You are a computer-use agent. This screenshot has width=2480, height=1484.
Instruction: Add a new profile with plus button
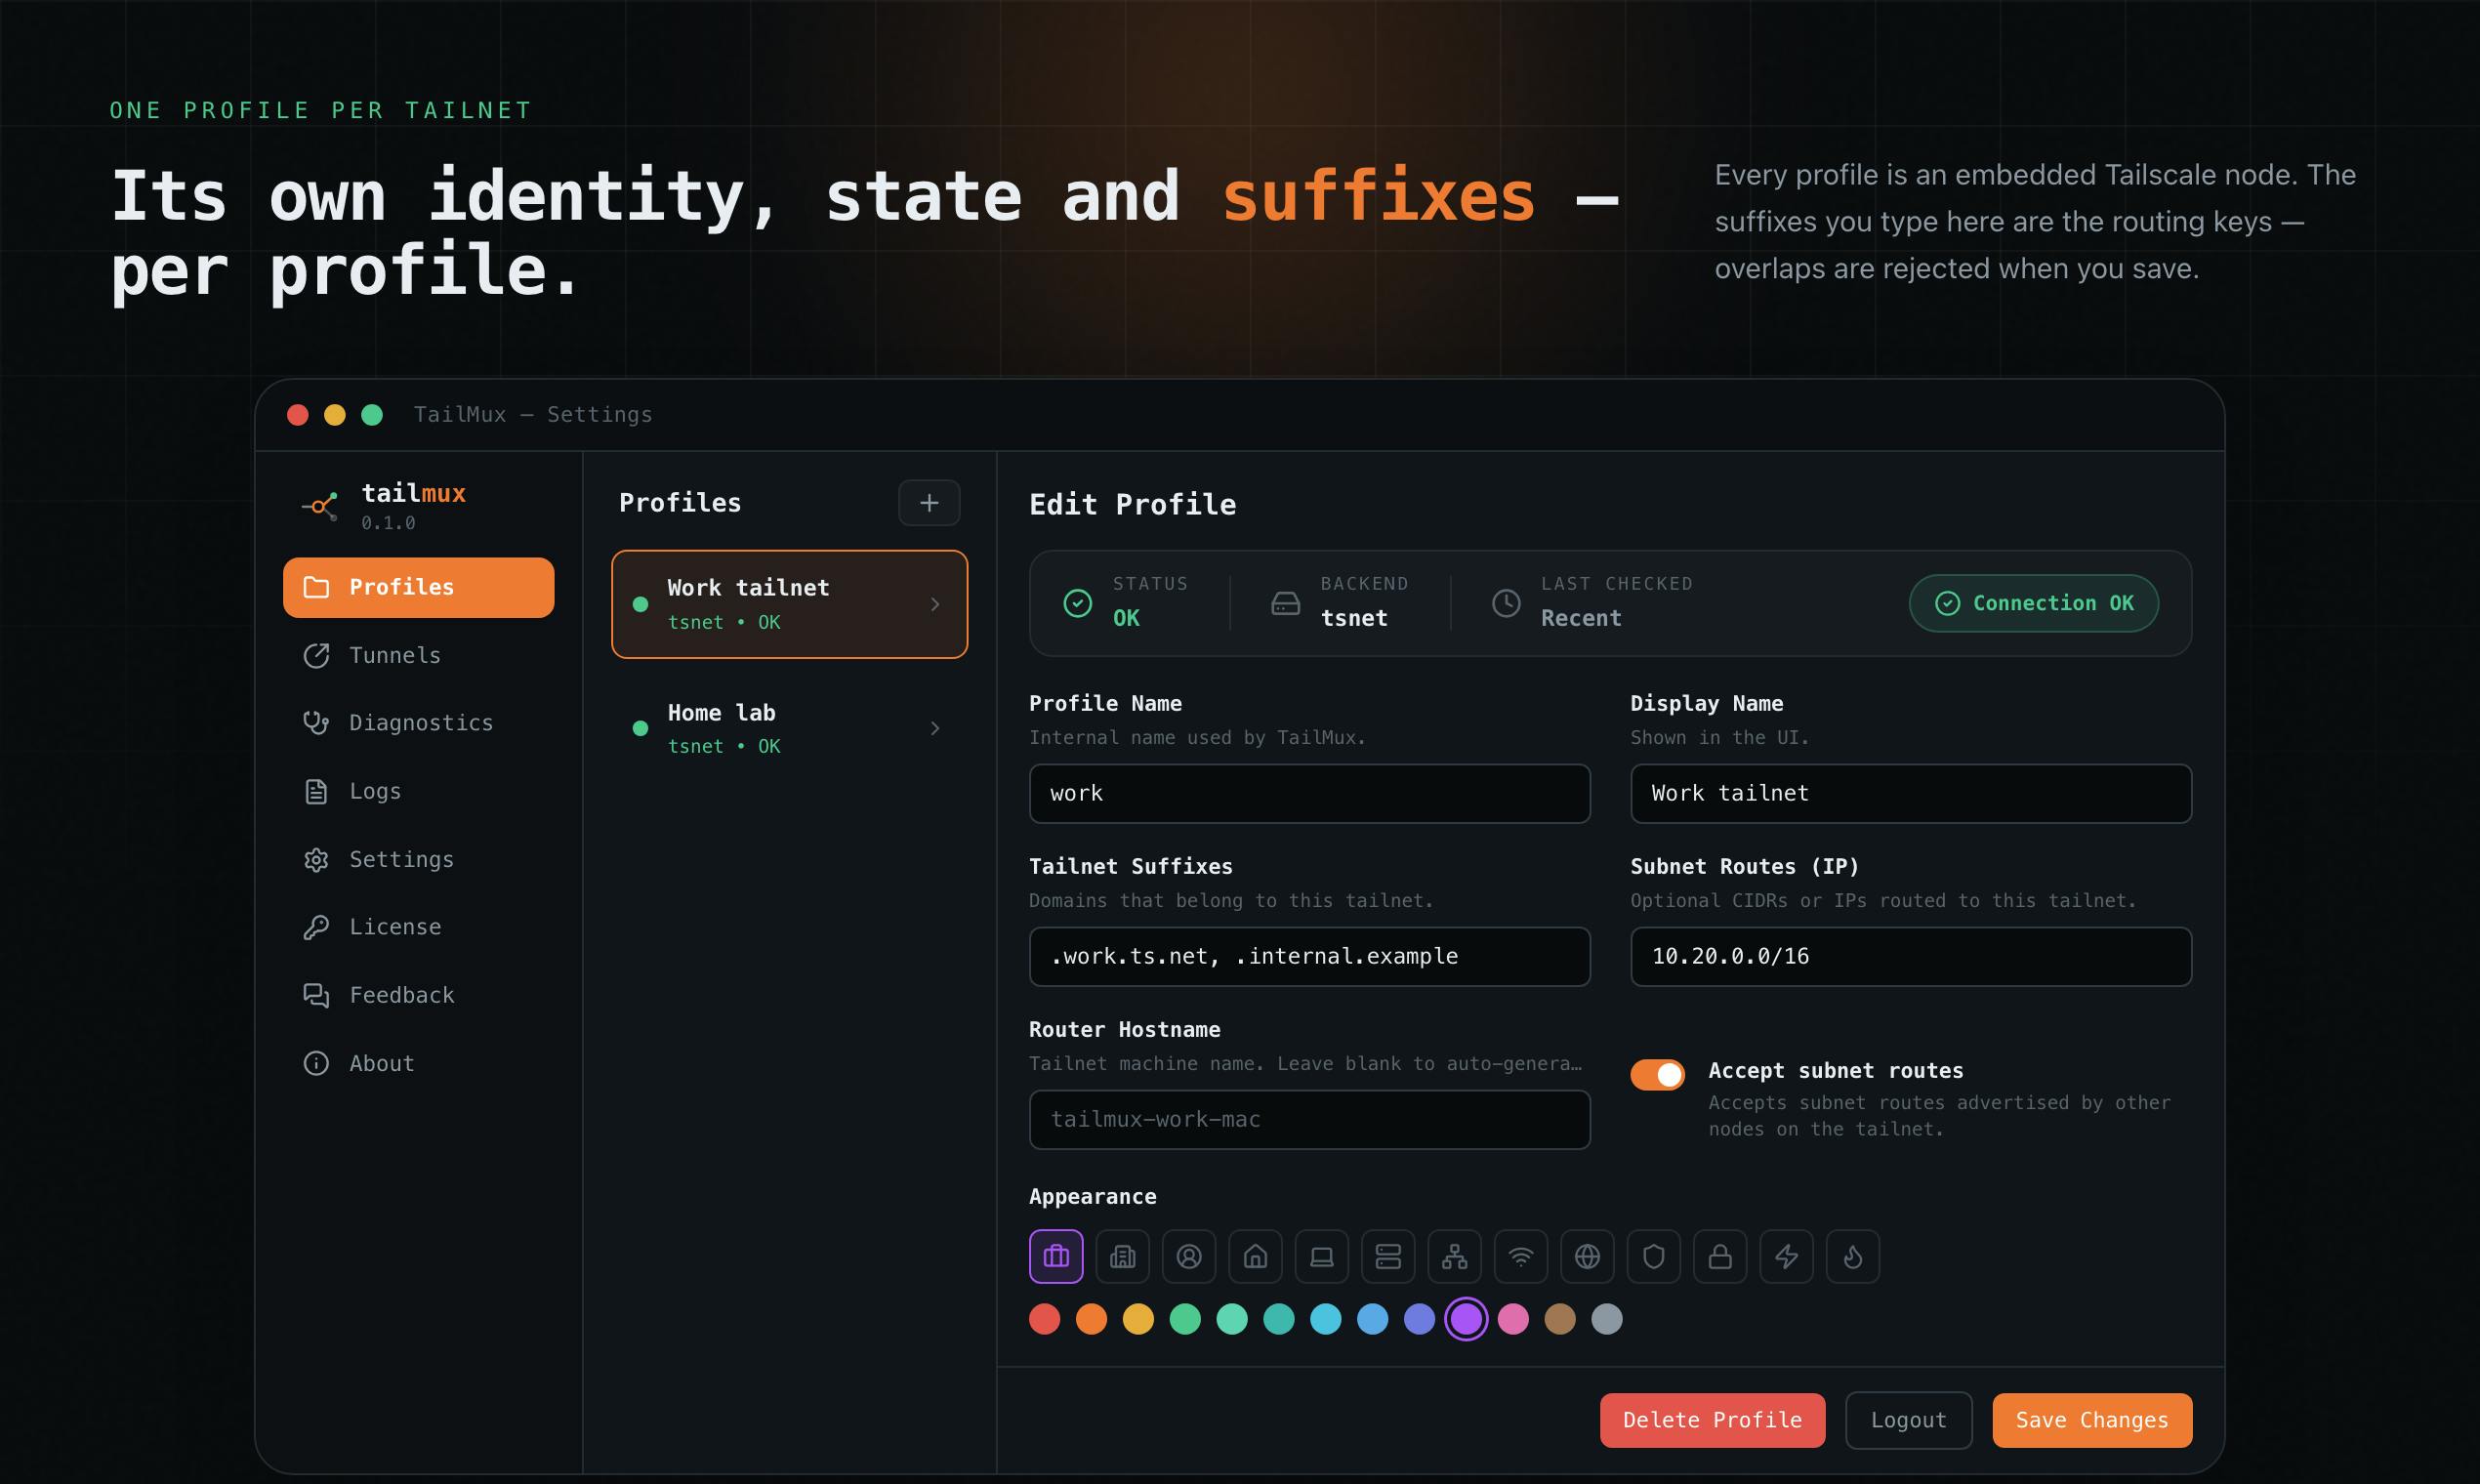(929, 502)
